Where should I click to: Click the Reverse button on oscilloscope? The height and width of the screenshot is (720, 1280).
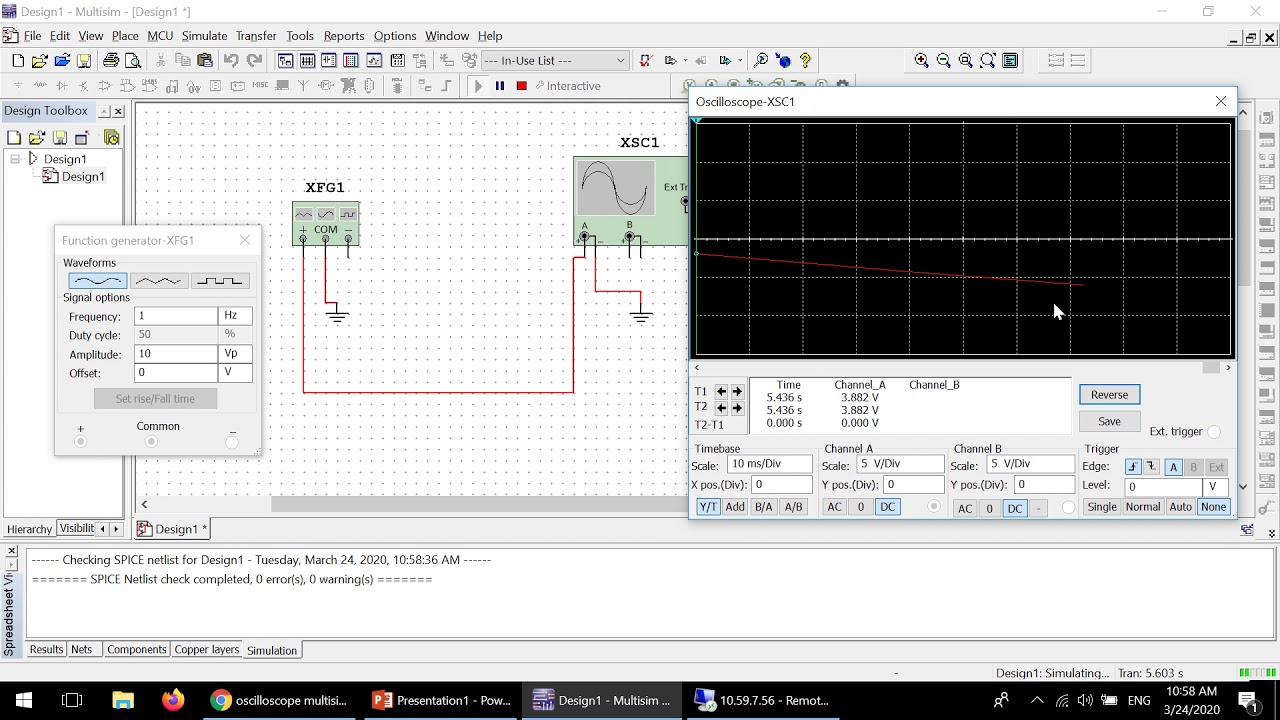pyautogui.click(x=1109, y=395)
